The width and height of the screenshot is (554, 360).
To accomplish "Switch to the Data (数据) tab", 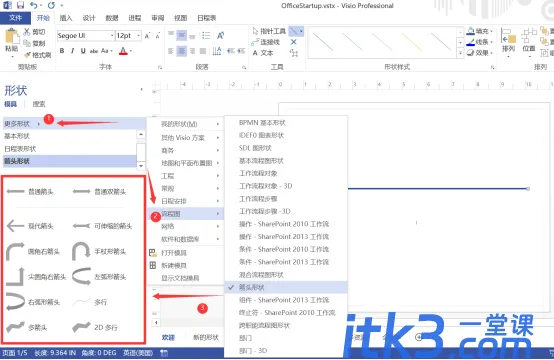I will 112,18.
